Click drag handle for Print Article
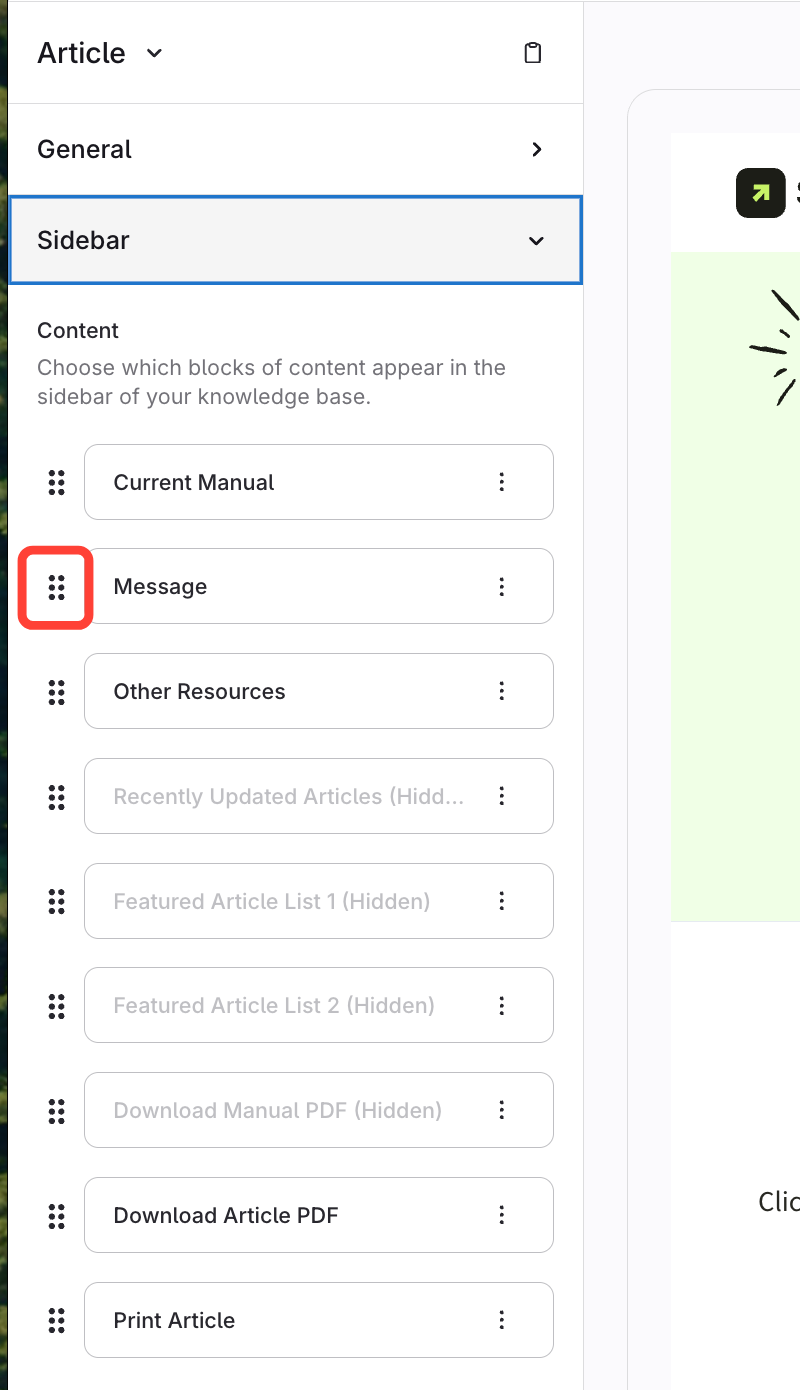The height and width of the screenshot is (1390, 800). pos(57,1320)
